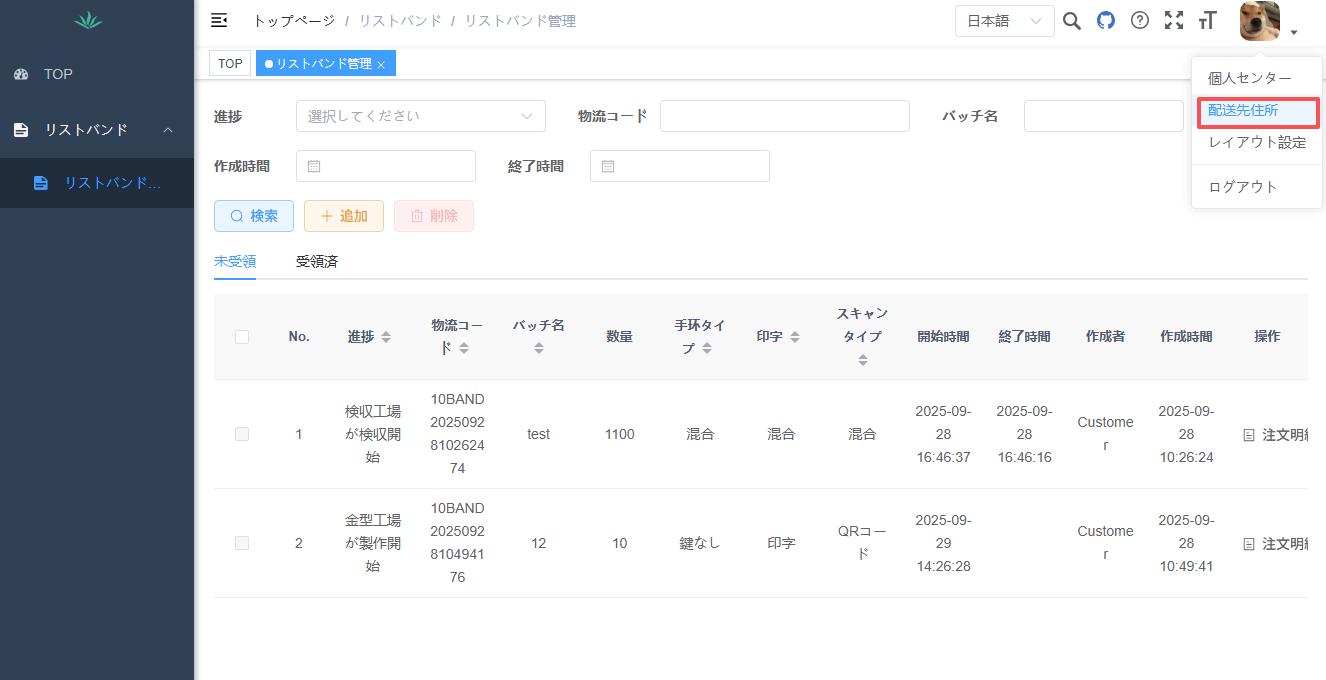Select all rows with header checkbox
1326x680 pixels.
tap(242, 337)
